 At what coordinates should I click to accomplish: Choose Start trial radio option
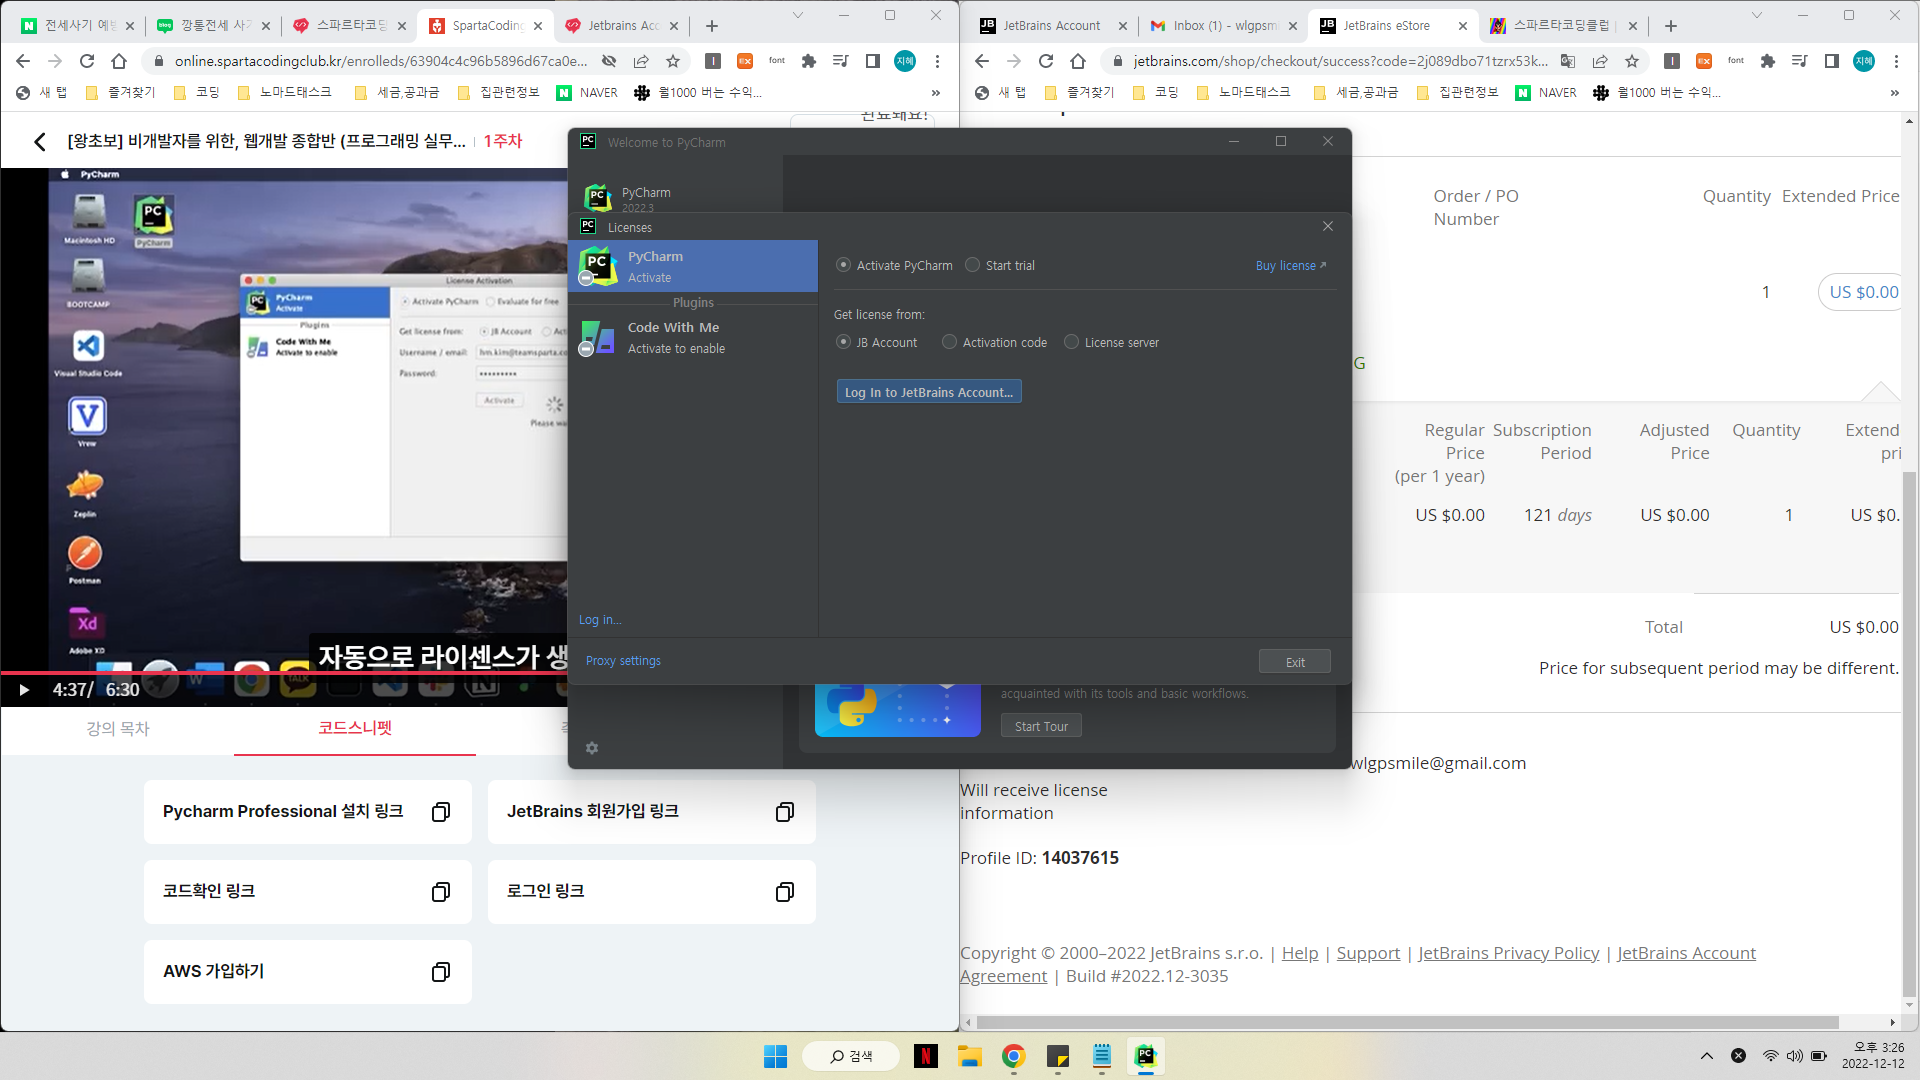tap(972, 265)
